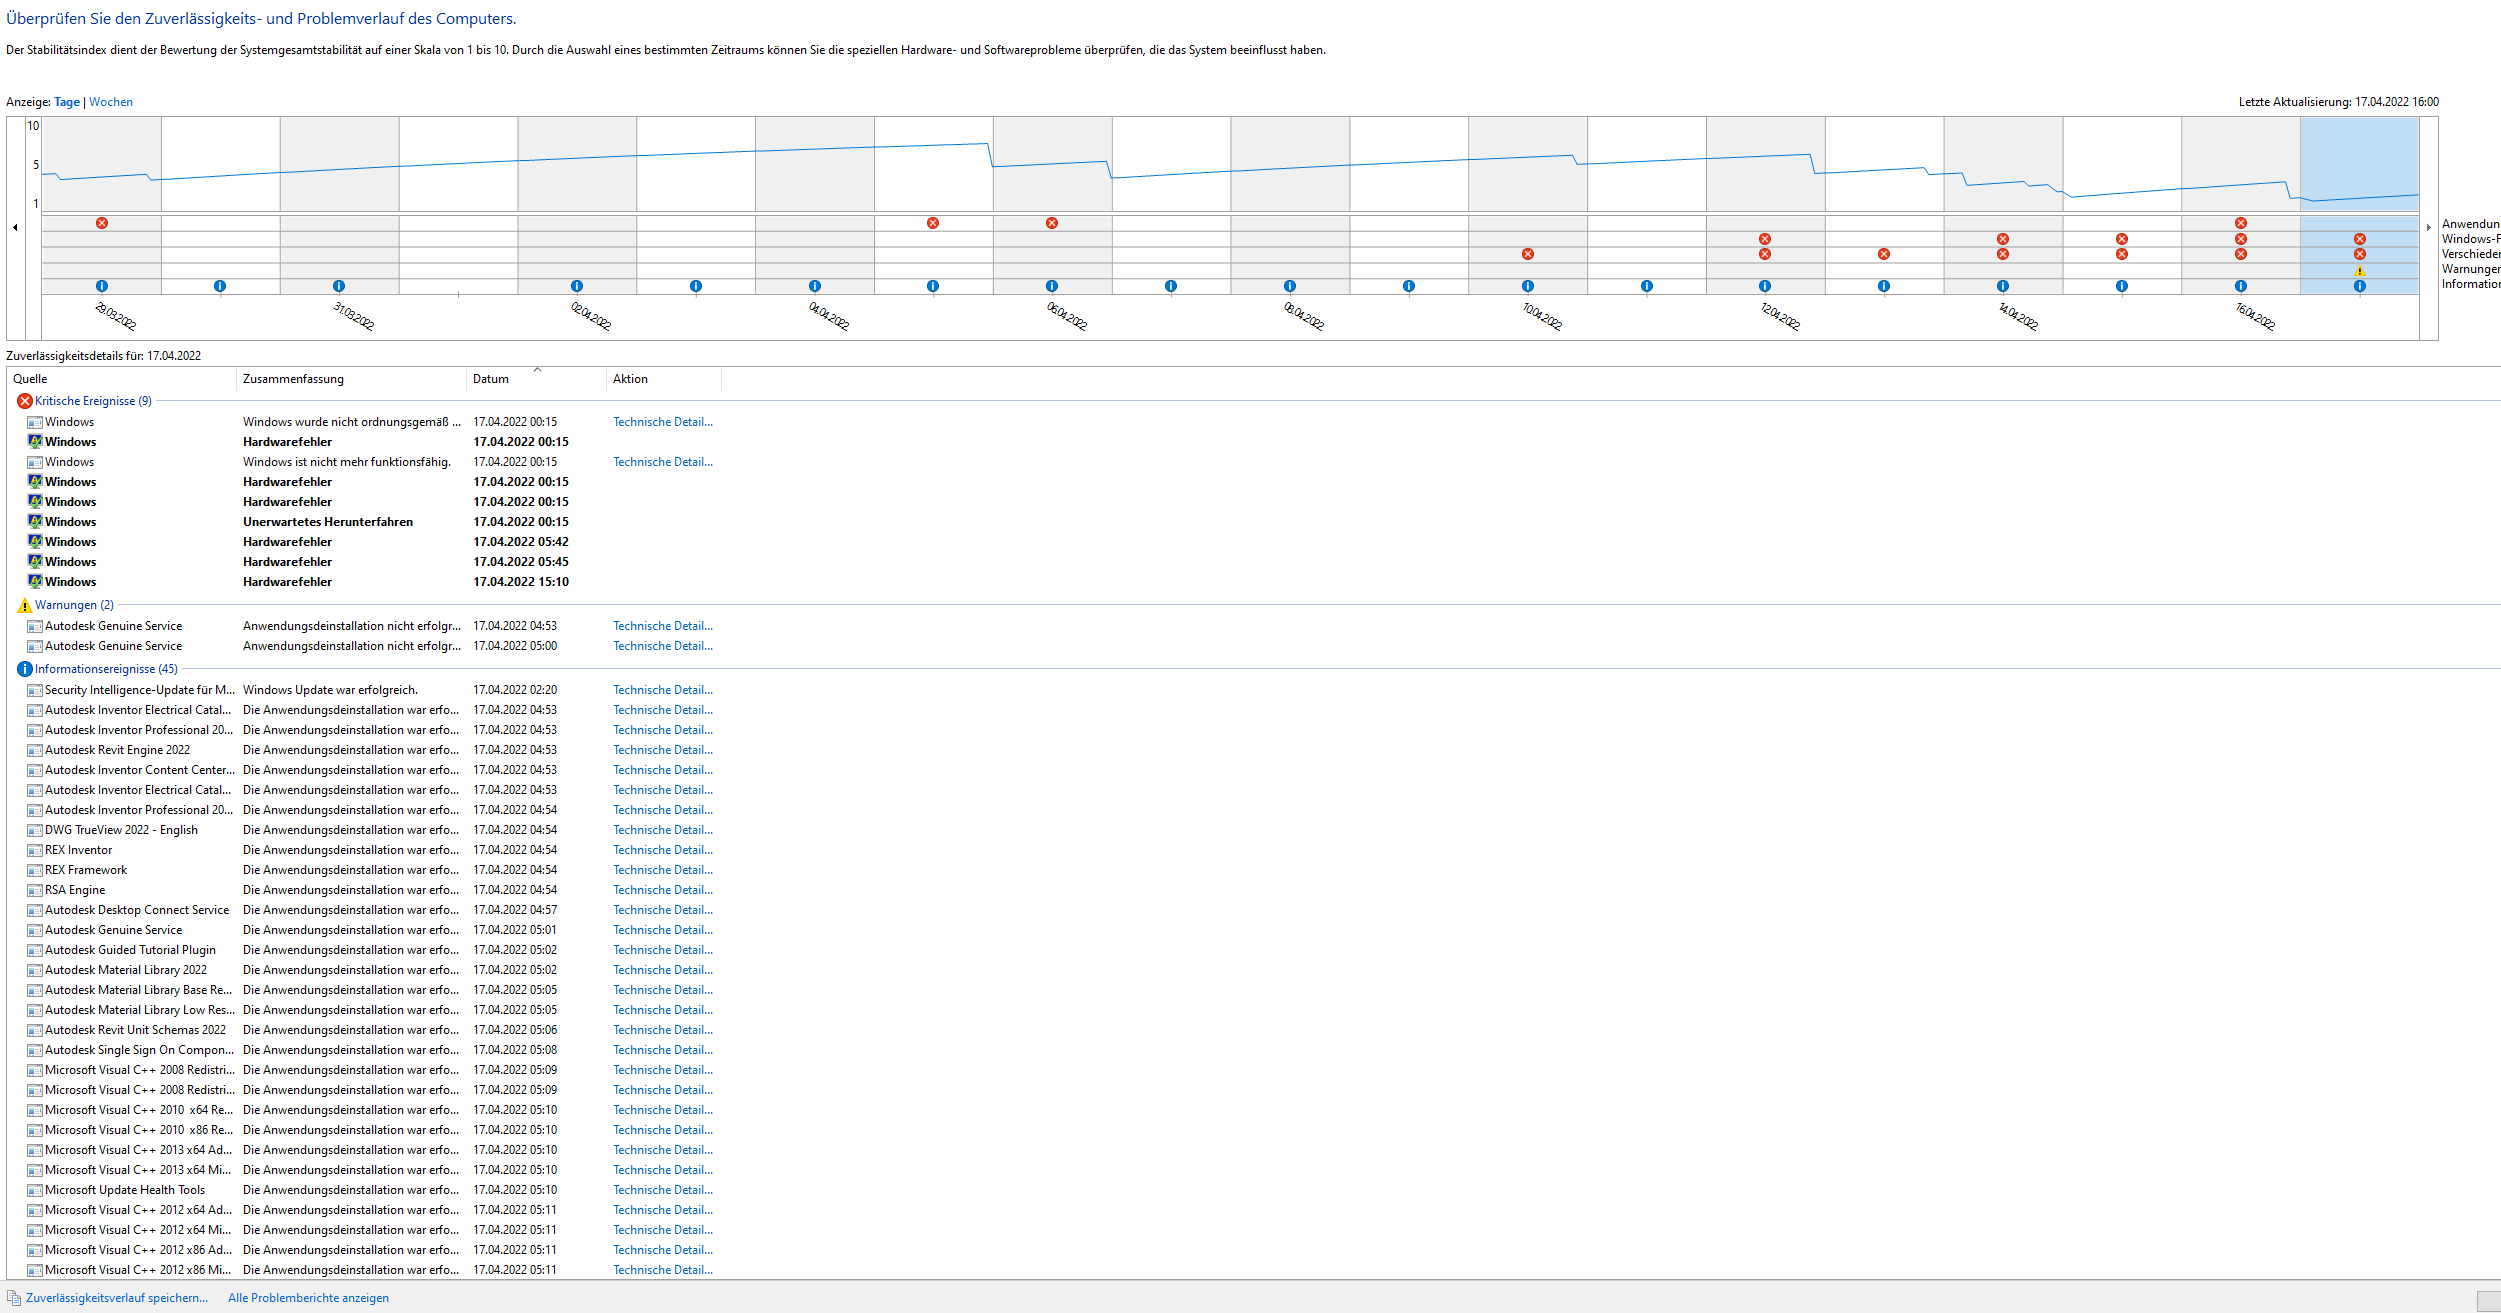Open Technische Details for RSA Engine row
The width and height of the screenshot is (2501, 1313).
coord(663,890)
